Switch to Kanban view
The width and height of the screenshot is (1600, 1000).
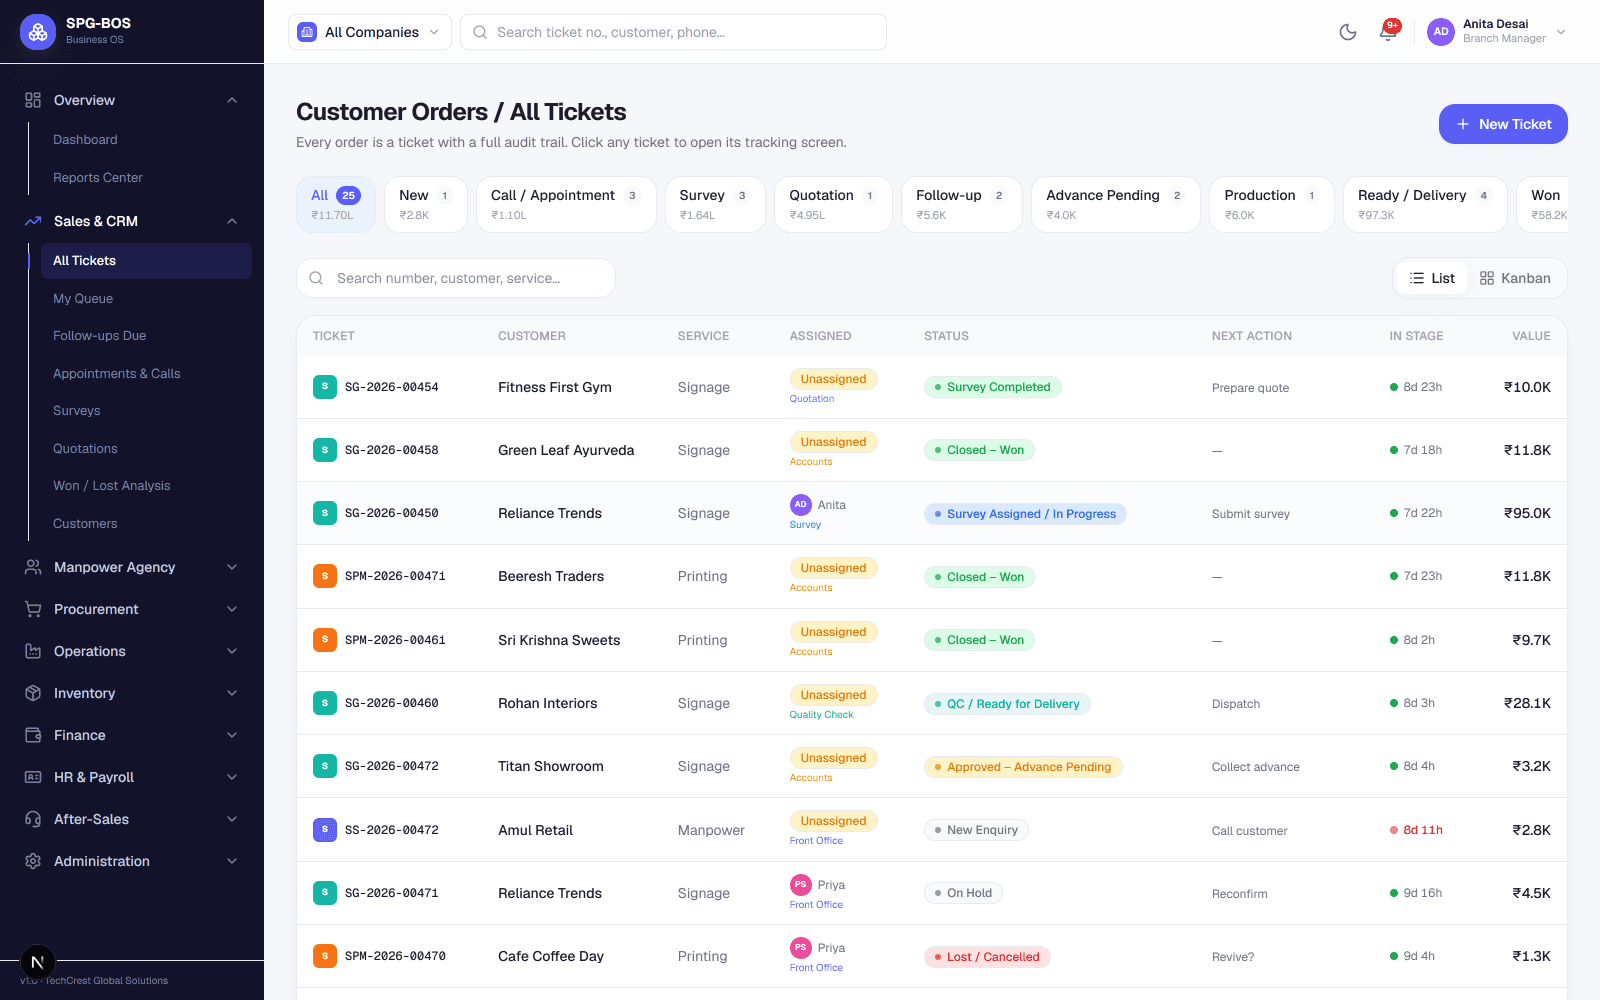[1516, 278]
